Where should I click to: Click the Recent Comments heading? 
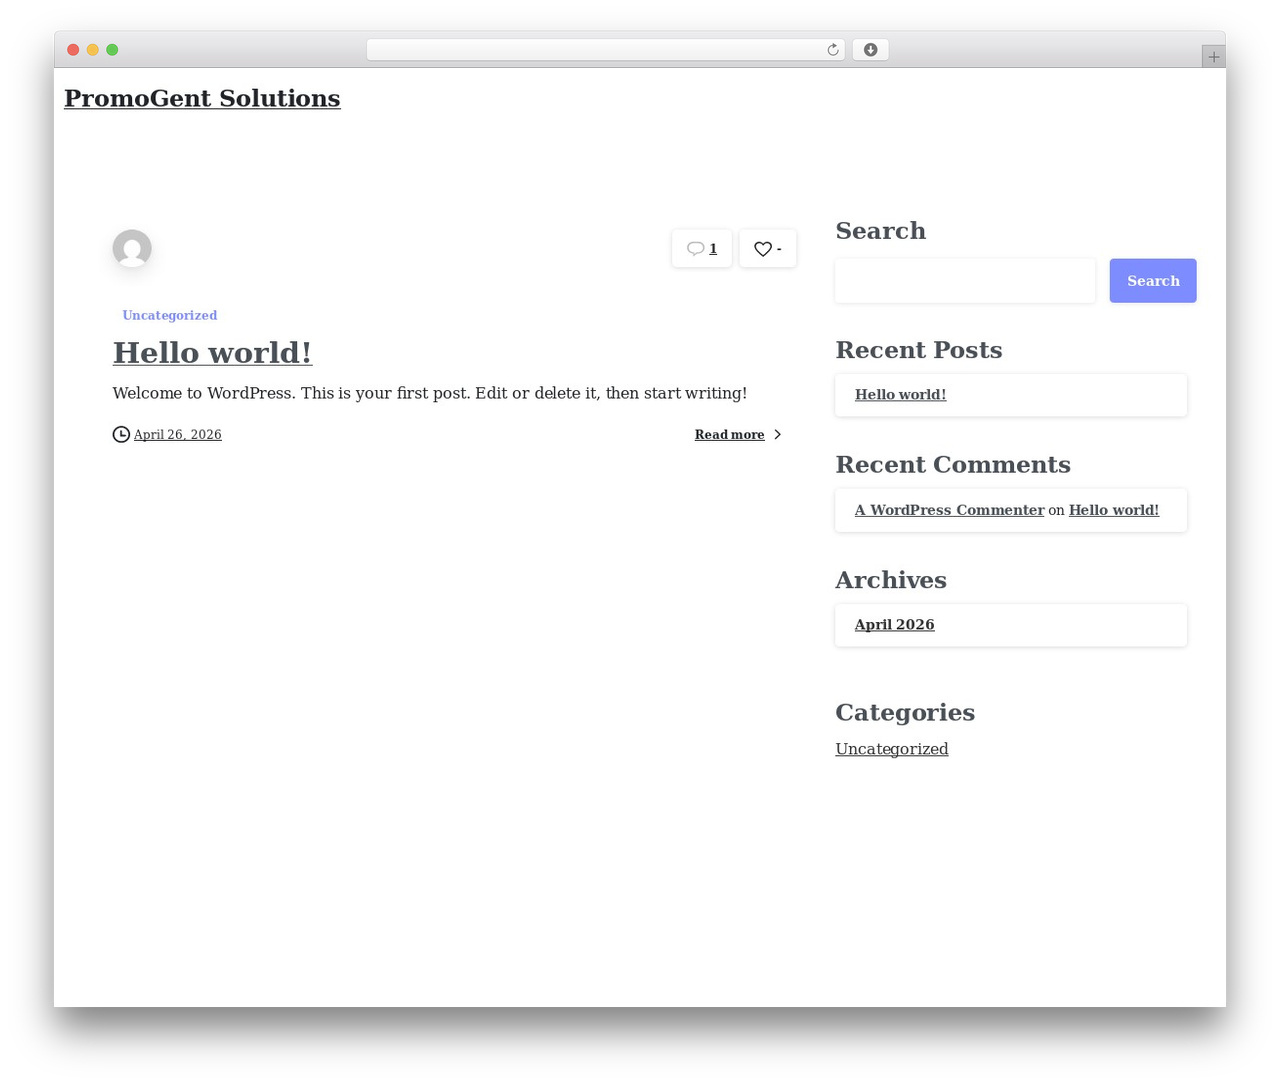(x=953, y=465)
